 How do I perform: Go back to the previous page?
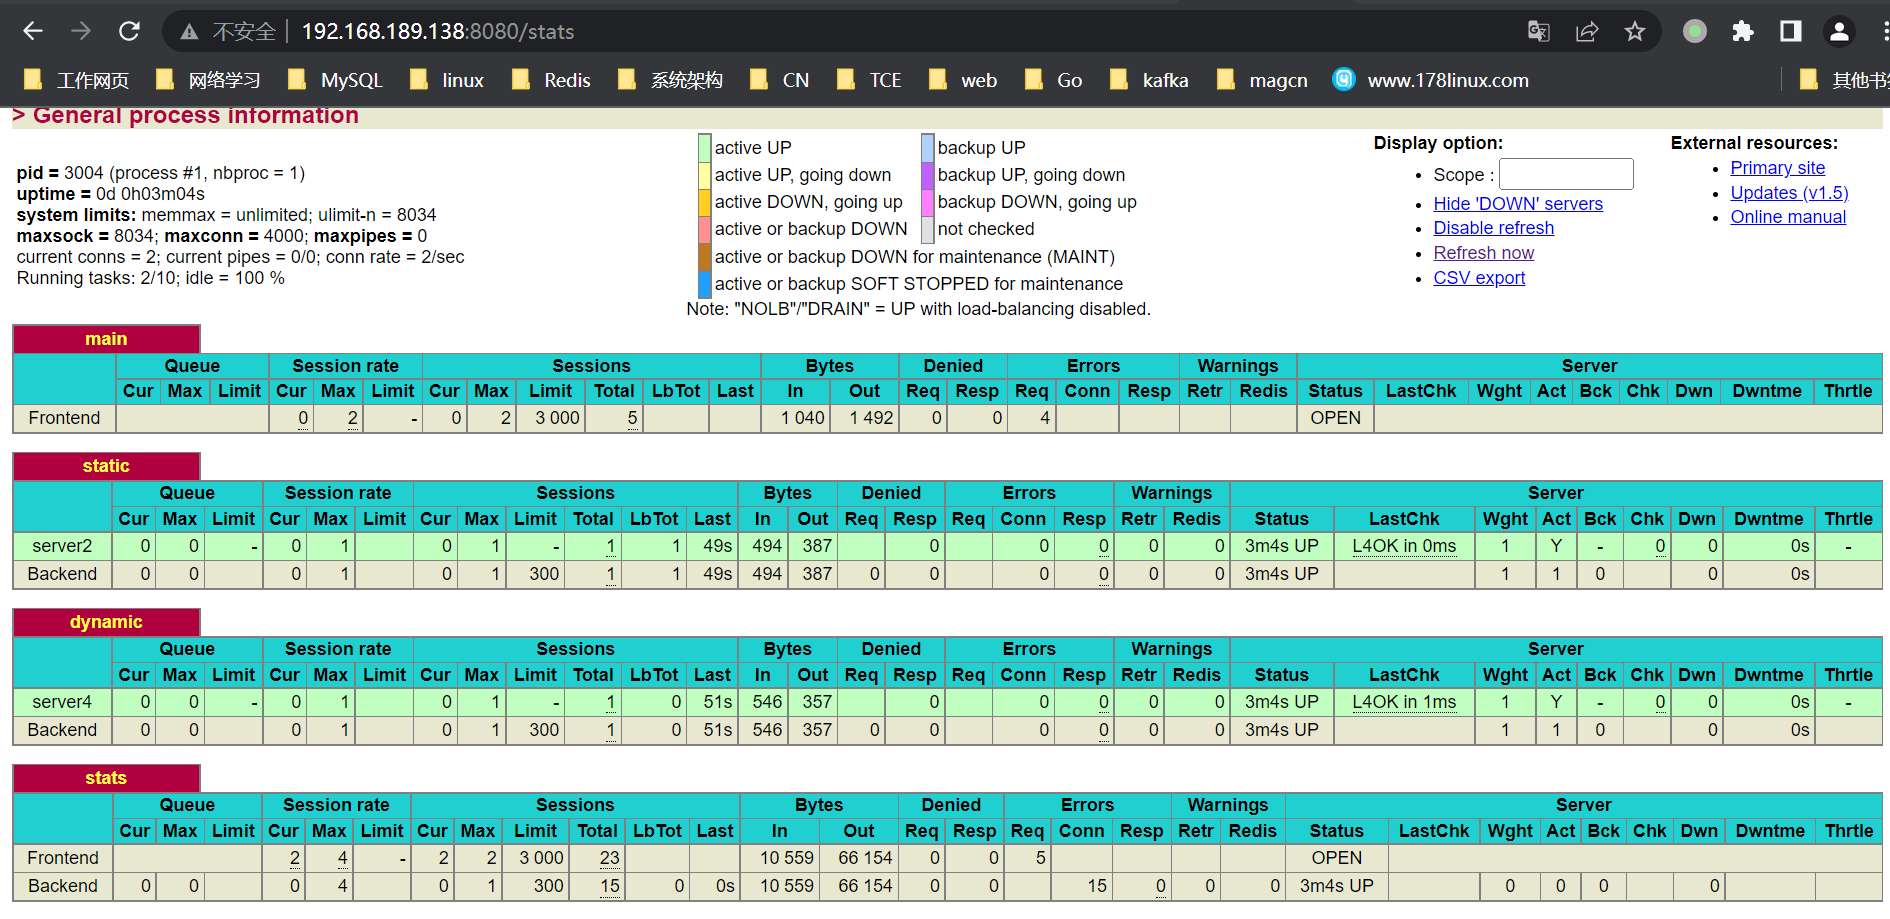point(33,31)
